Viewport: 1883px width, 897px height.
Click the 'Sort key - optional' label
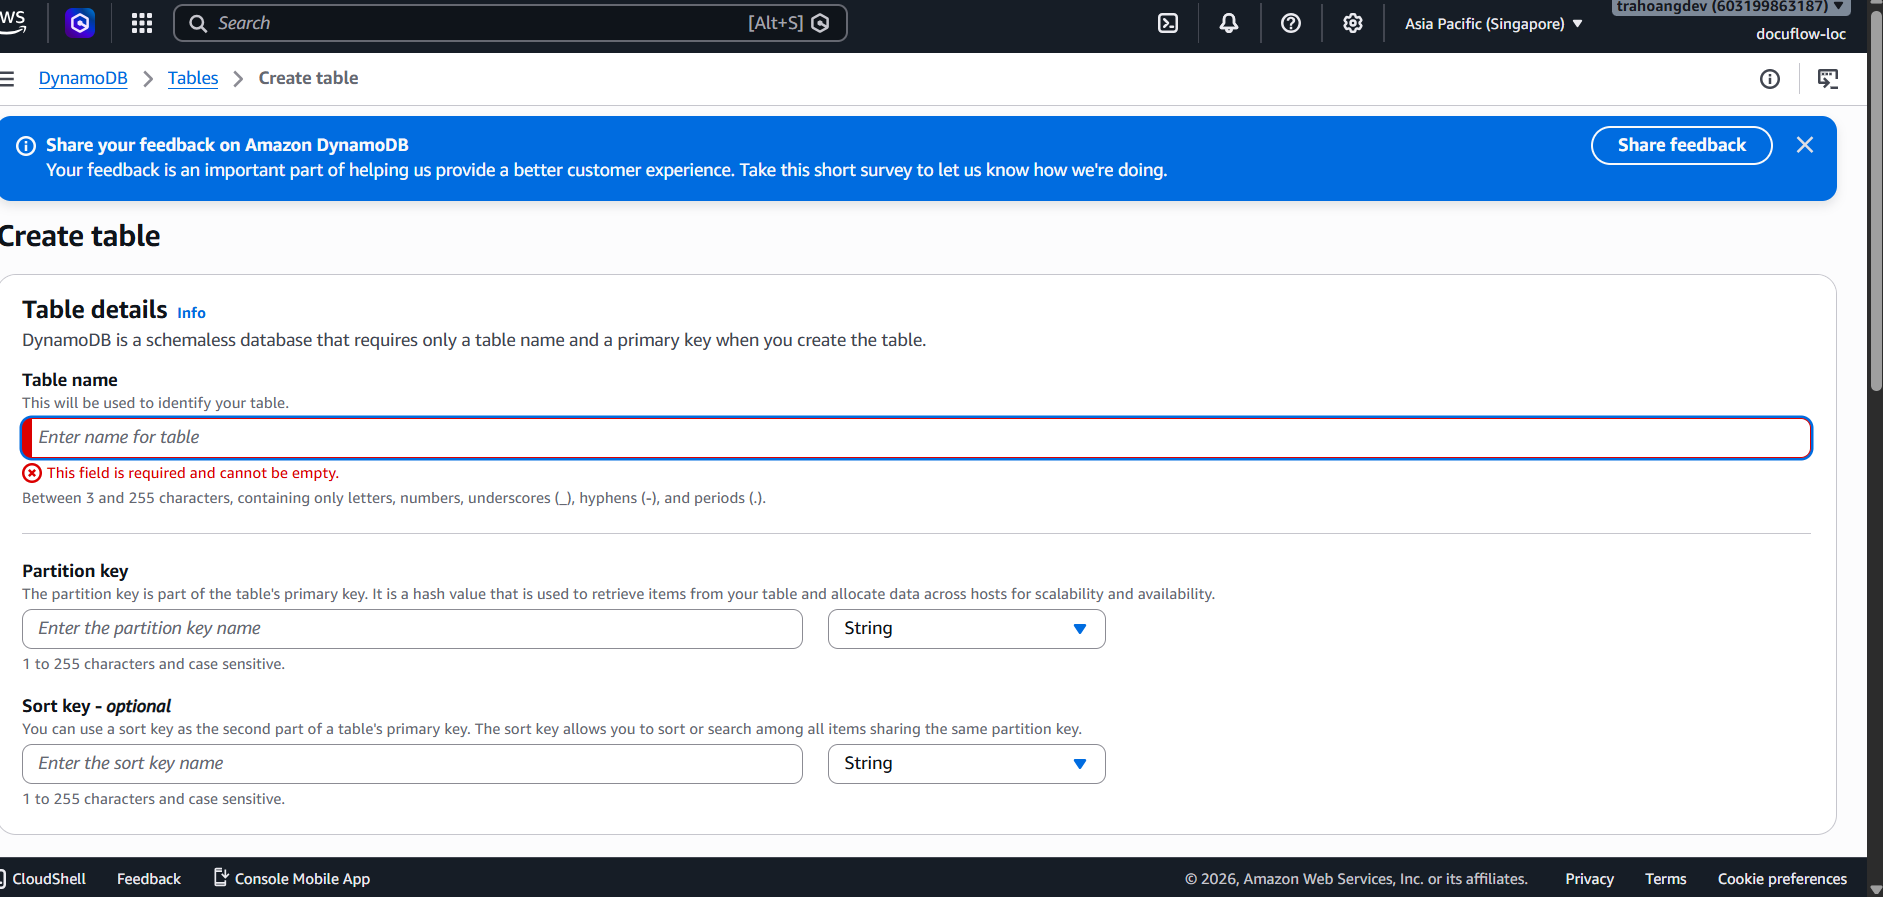(x=96, y=706)
